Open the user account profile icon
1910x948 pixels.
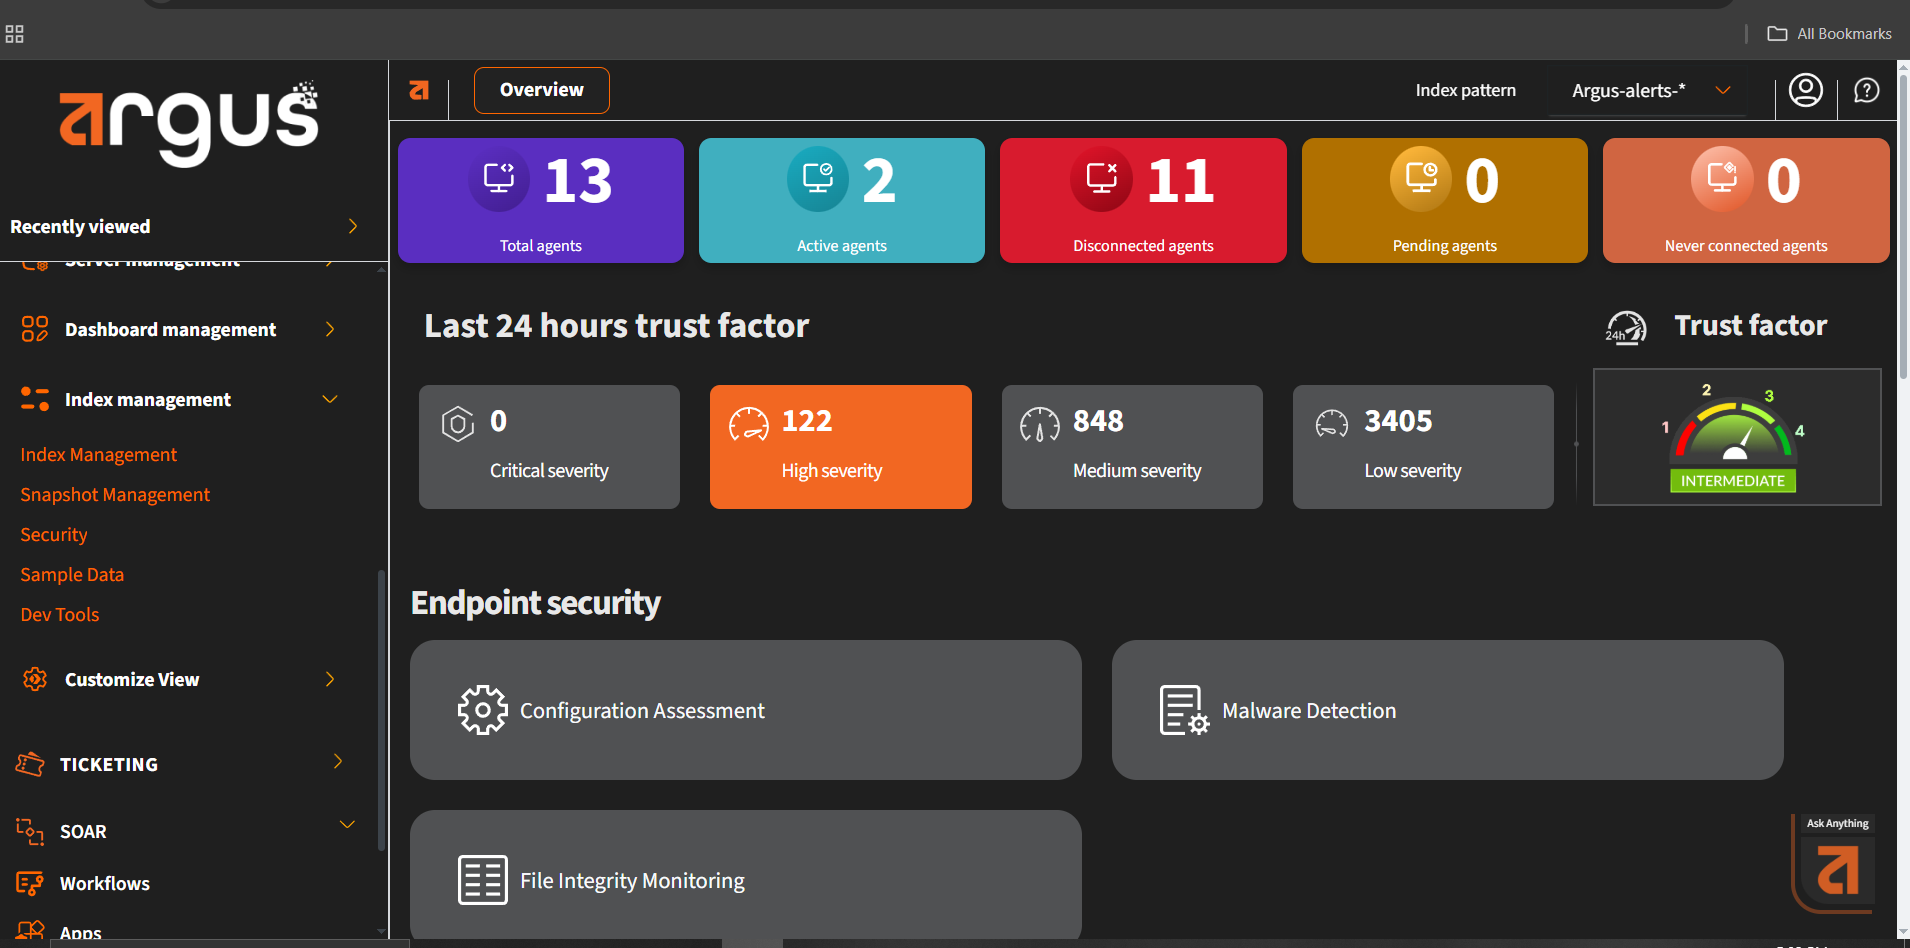tap(1805, 91)
